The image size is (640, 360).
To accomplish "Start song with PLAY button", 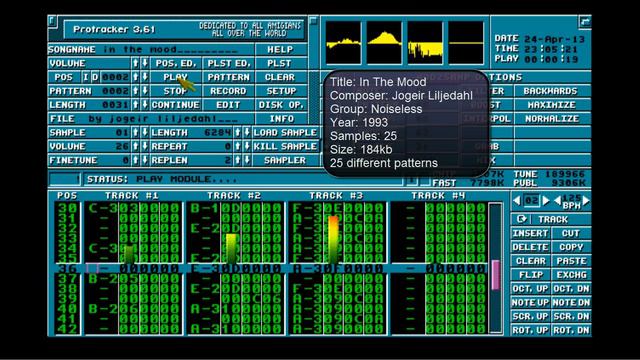I will click(x=176, y=77).
